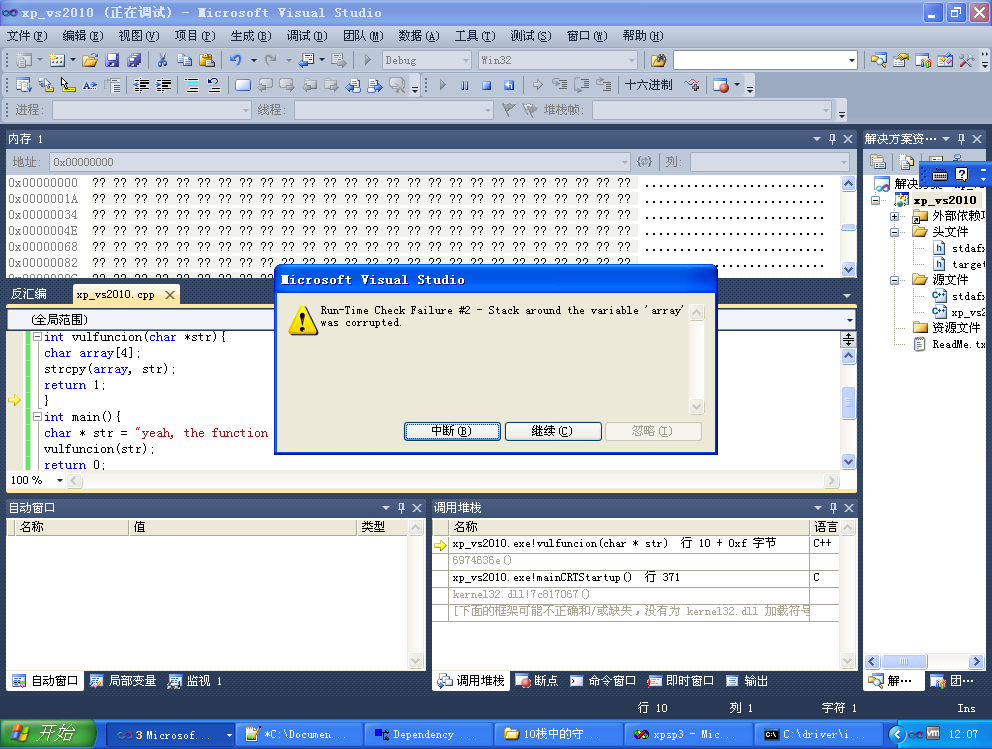Undo last action with the undo arrow
992x749 pixels.
(x=235, y=60)
